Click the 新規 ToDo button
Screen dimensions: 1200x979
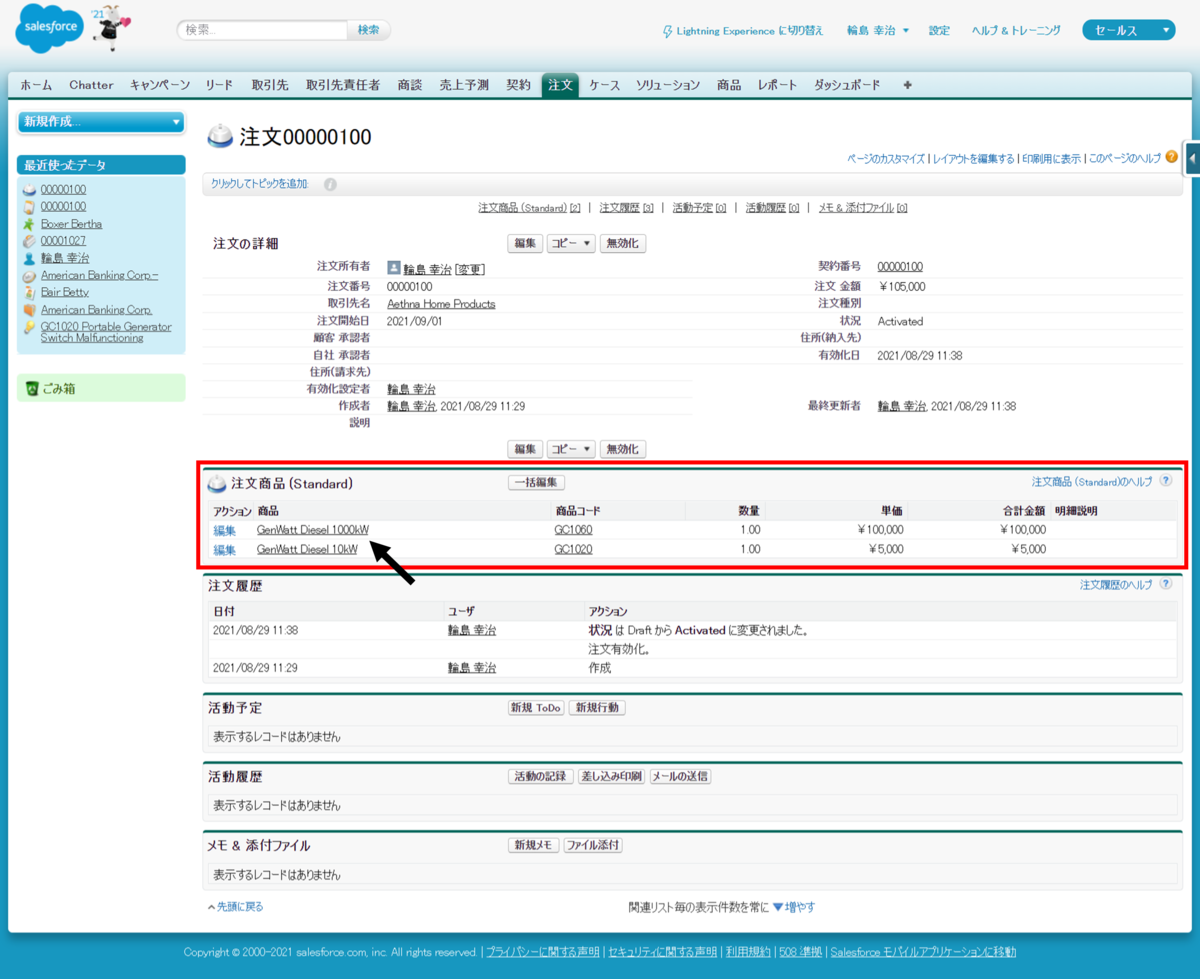[x=536, y=707]
